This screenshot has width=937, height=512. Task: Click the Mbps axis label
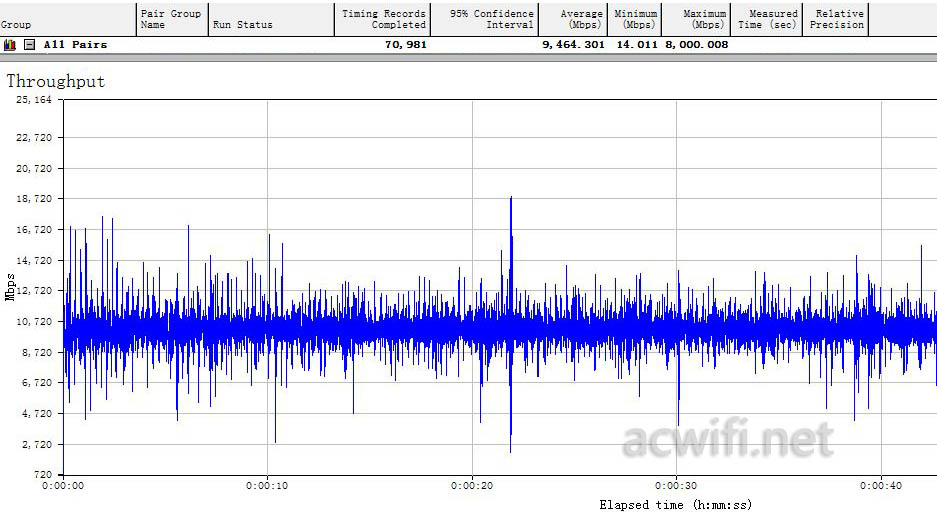(x=10, y=287)
